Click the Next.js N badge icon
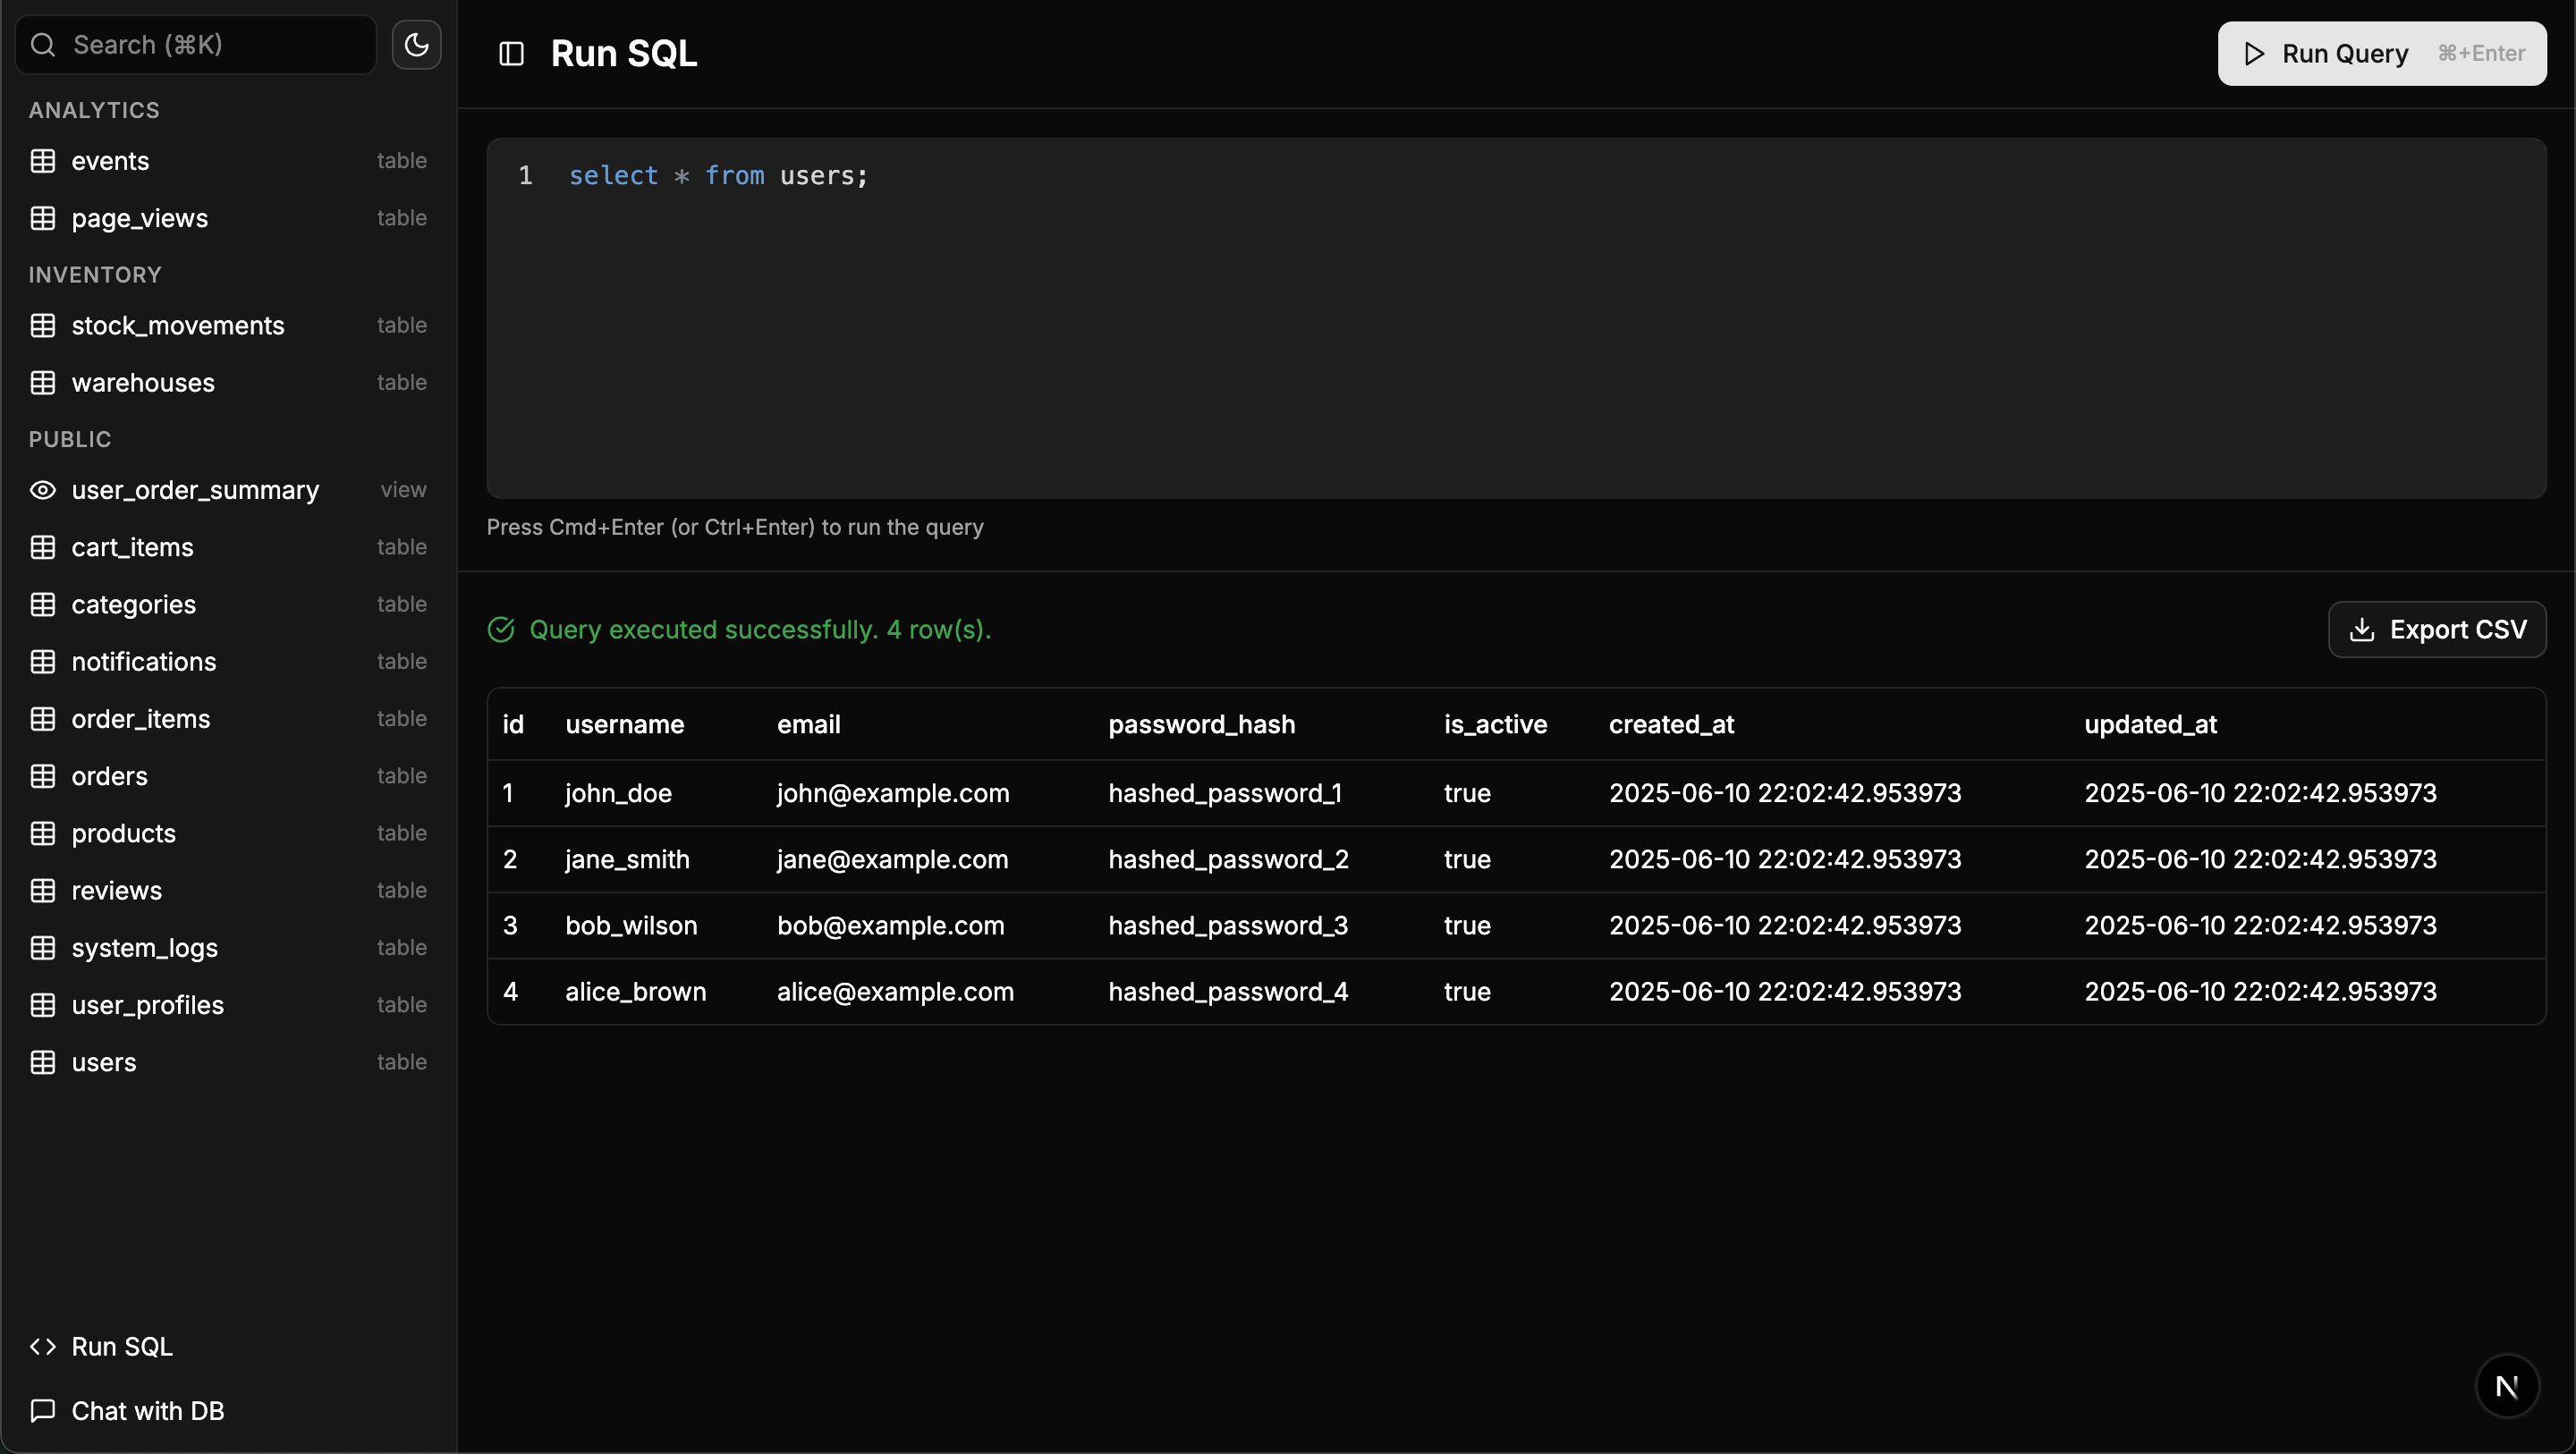2576x1454 pixels. [x=2507, y=1386]
